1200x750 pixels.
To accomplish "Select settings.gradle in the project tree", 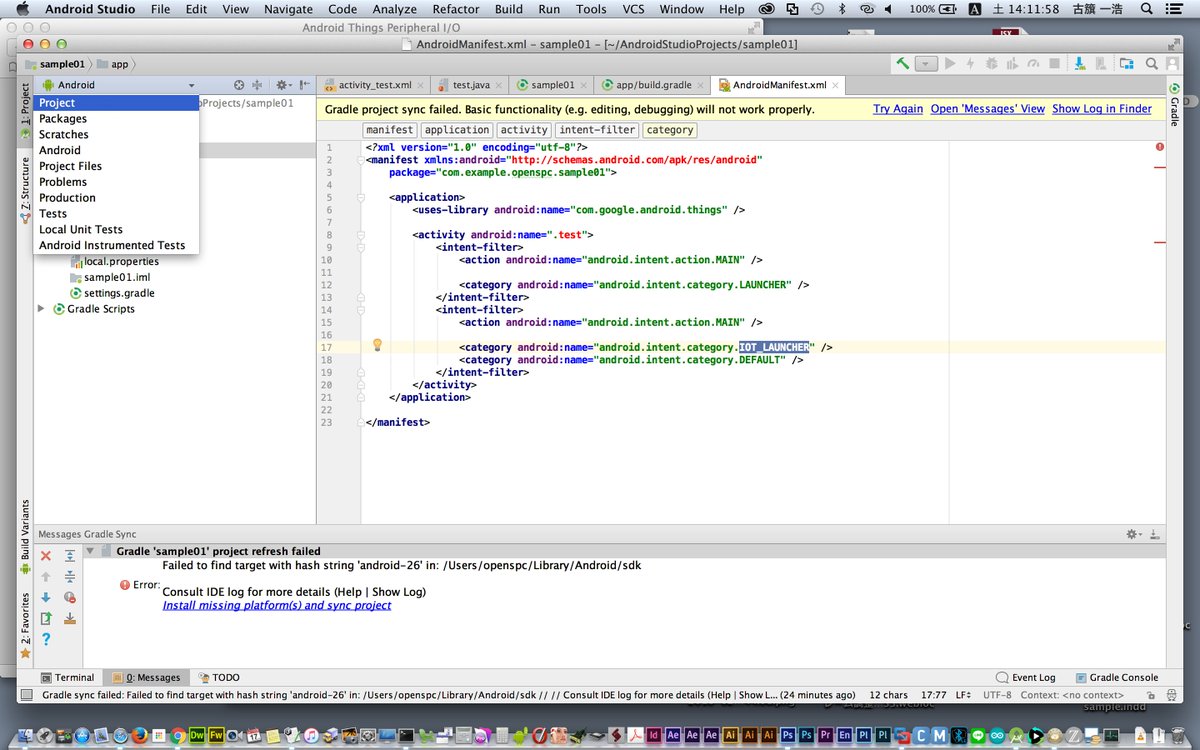I will click(111, 293).
